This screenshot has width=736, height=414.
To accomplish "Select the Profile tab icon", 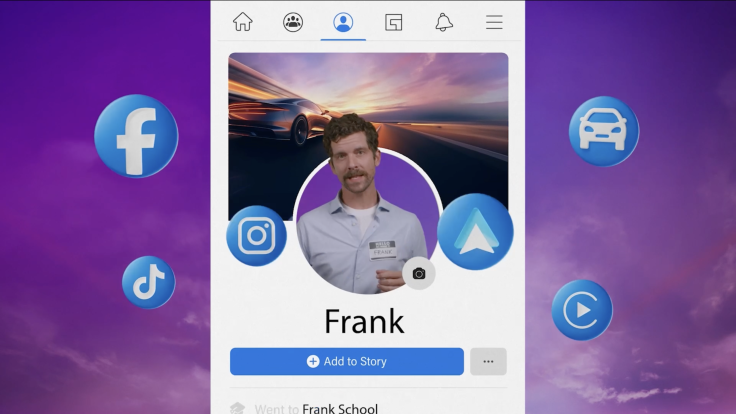I will [x=343, y=22].
